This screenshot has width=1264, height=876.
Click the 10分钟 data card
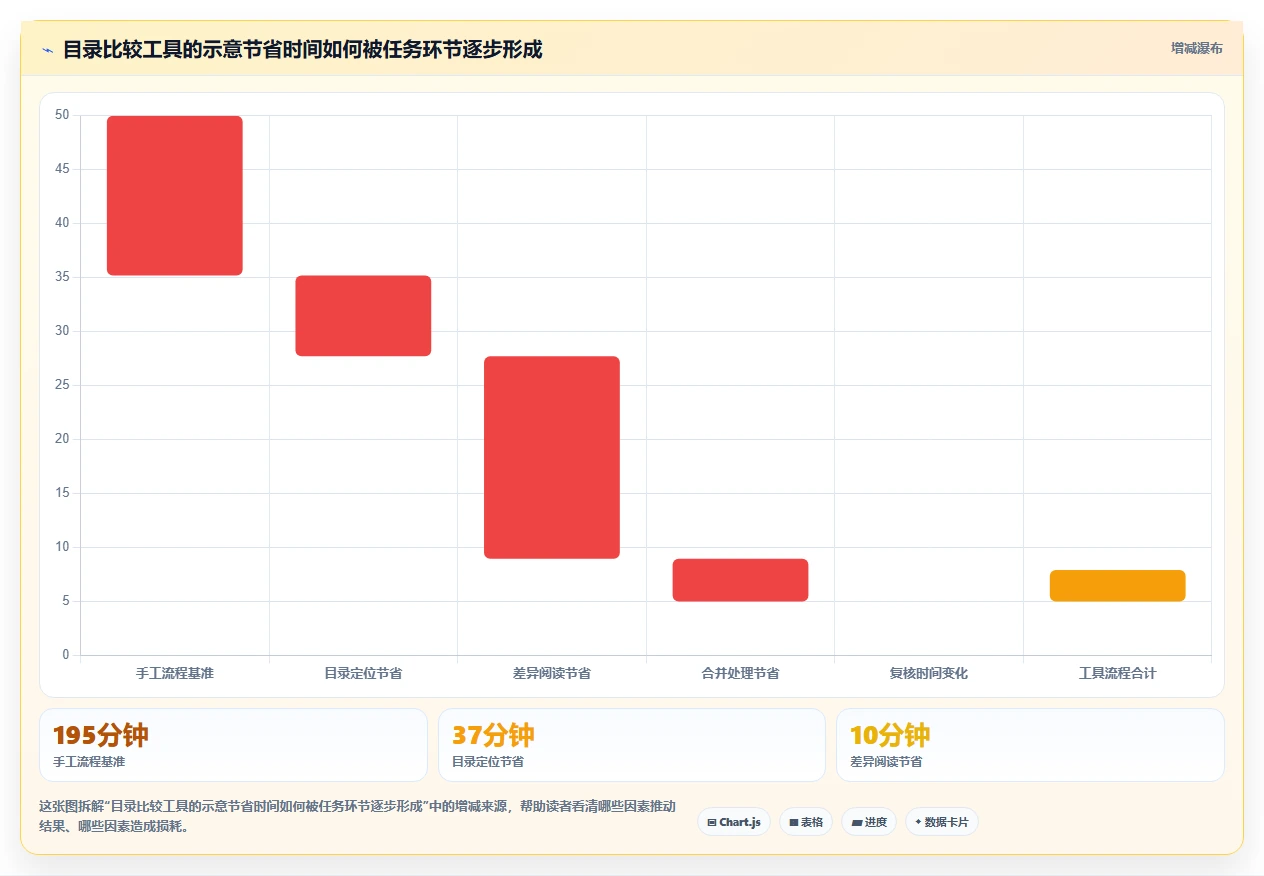click(1030, 745)
